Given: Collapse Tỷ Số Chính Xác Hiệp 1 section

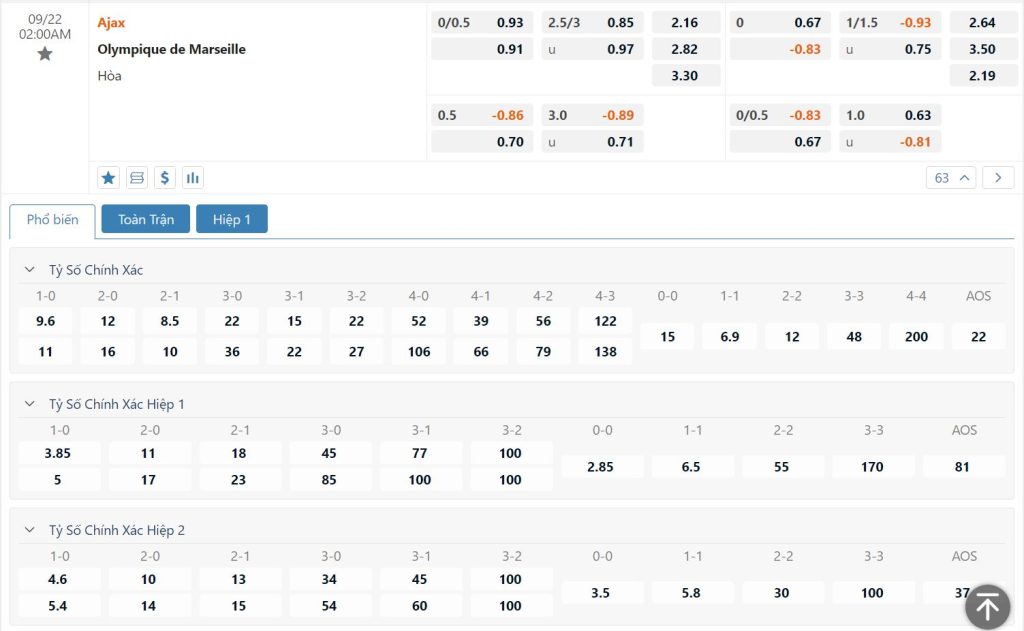Looking at the screenshot, I should pos(30,404).
